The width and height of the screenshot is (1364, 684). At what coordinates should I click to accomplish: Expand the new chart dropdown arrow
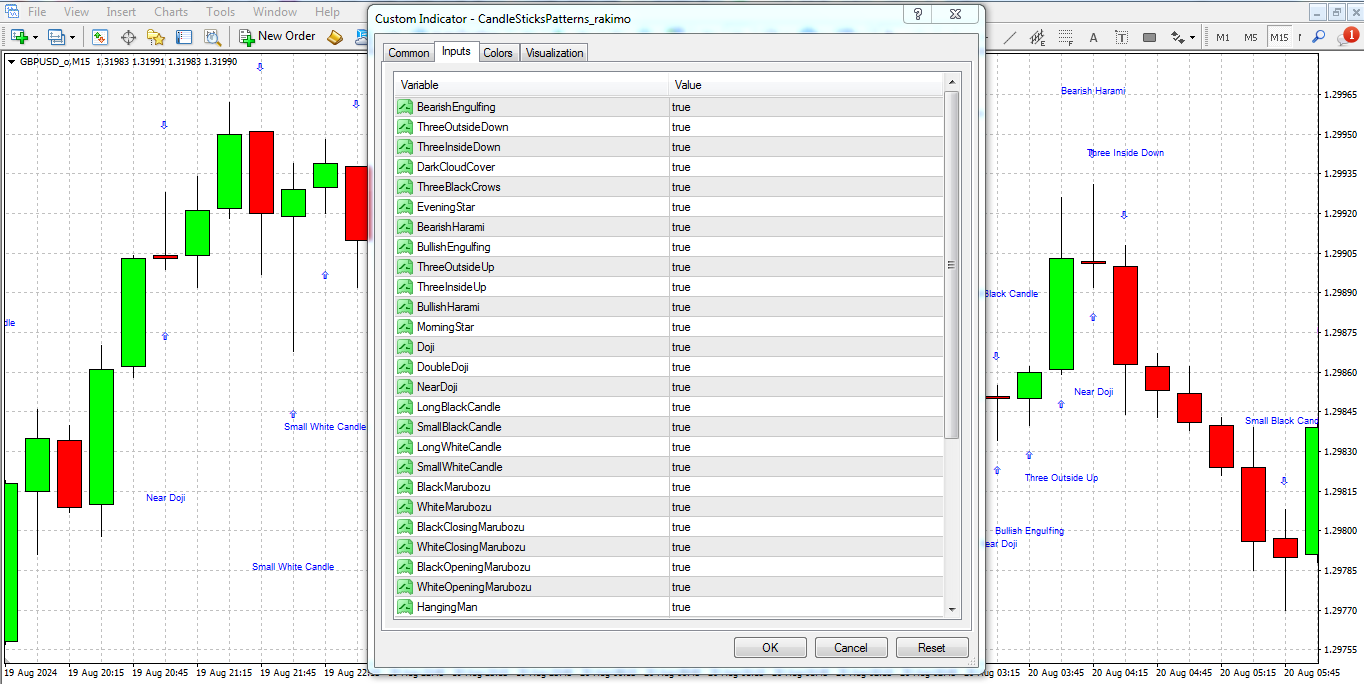(x=36, y=37)
